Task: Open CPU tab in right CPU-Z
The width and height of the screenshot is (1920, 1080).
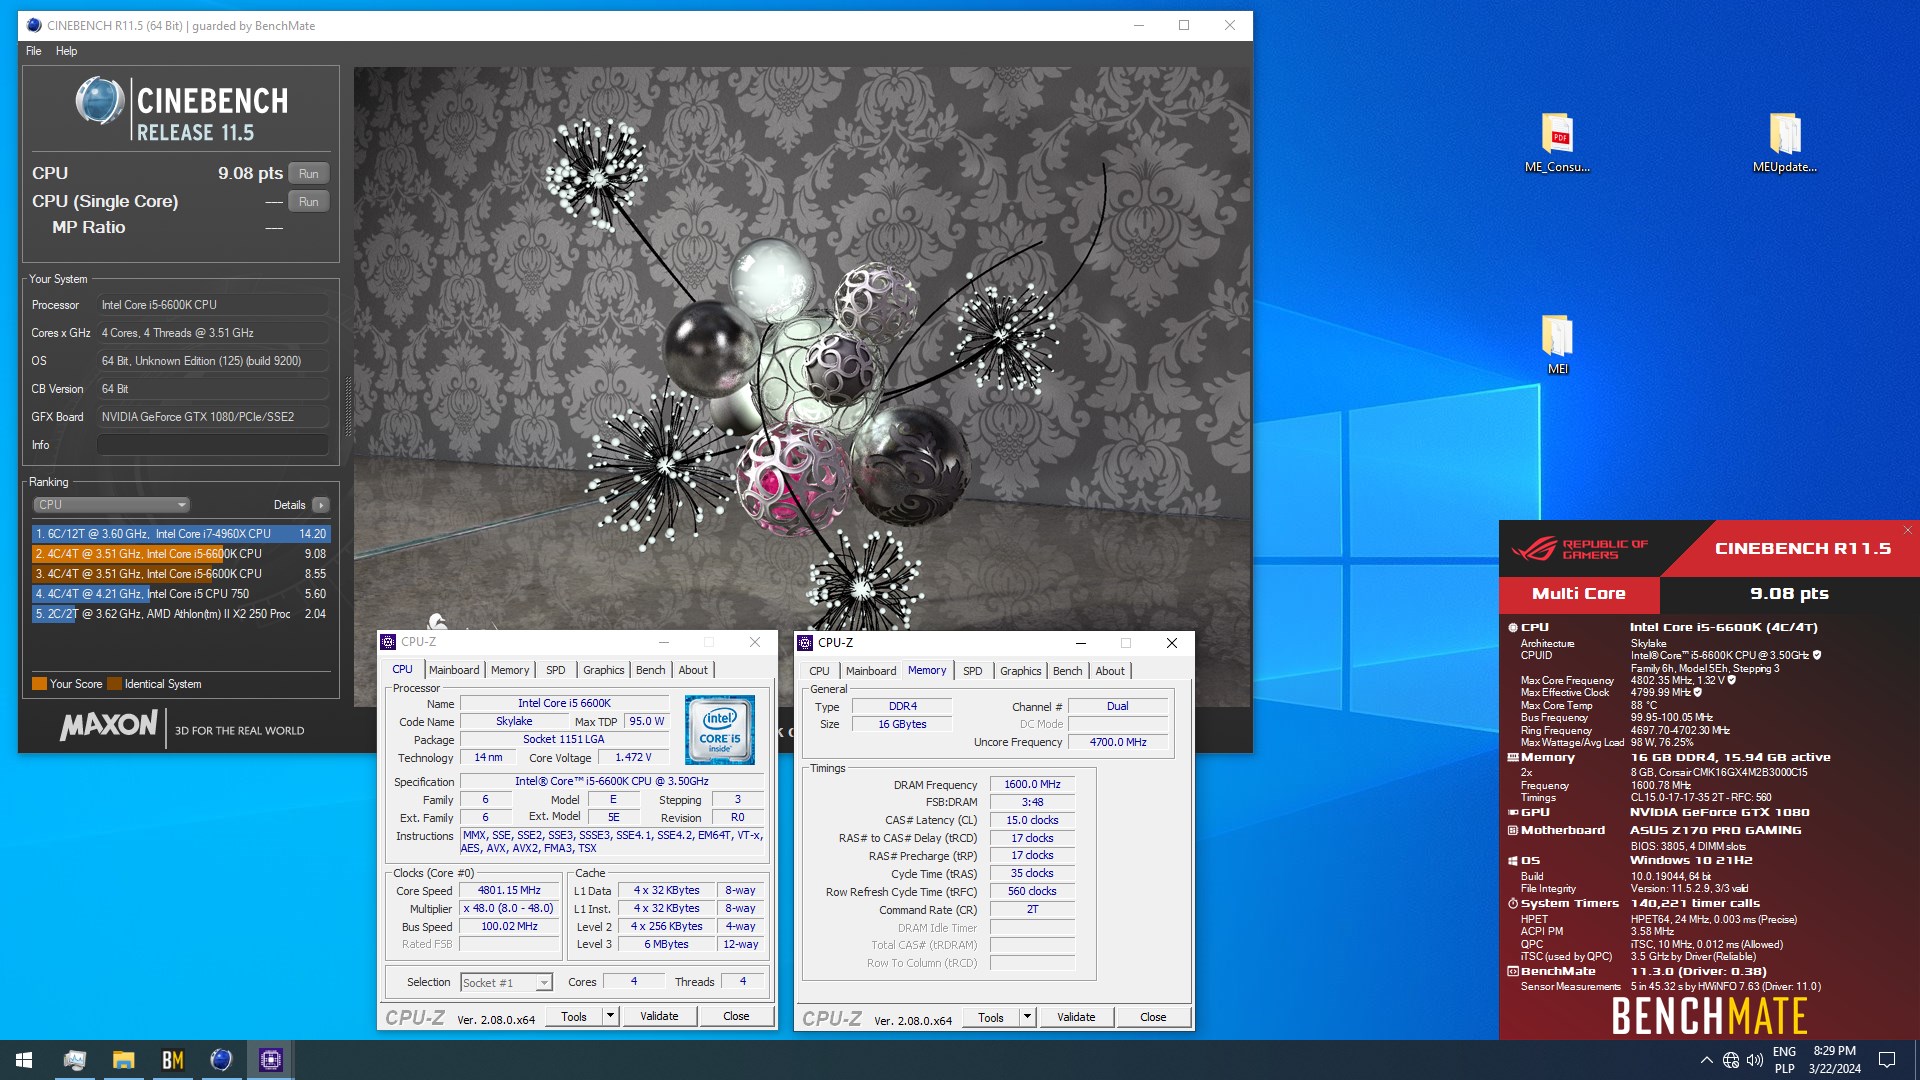Action: [x=819, y=671]
